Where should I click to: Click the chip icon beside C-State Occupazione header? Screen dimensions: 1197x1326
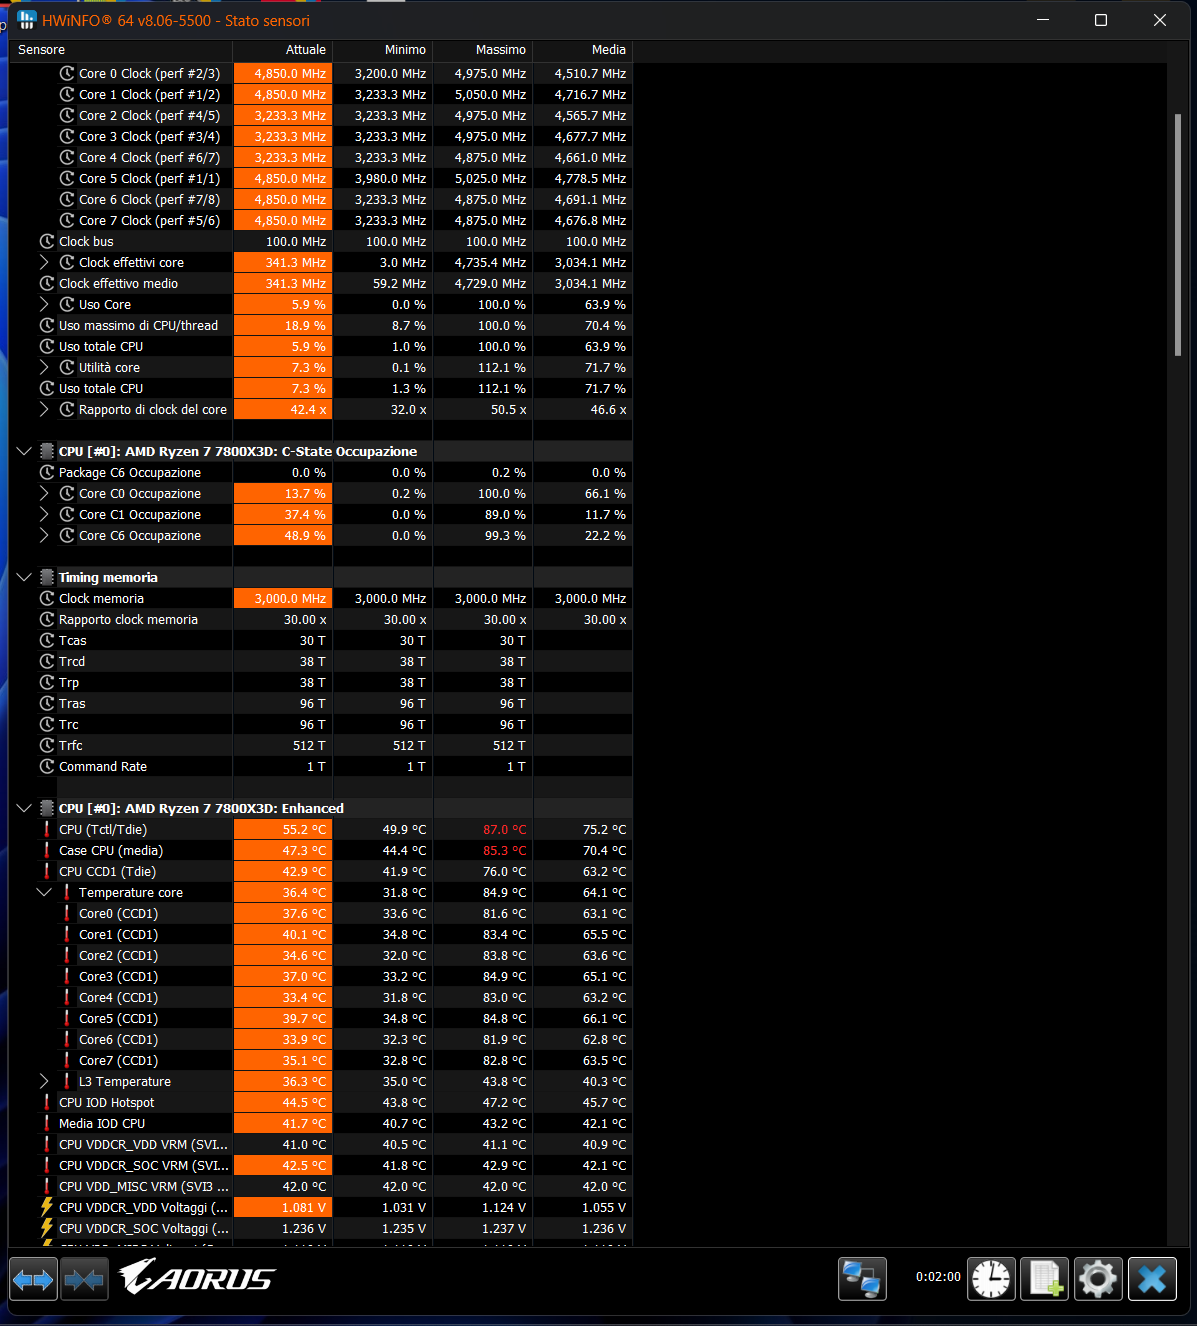pyautogui.click(x=47, y=451)
